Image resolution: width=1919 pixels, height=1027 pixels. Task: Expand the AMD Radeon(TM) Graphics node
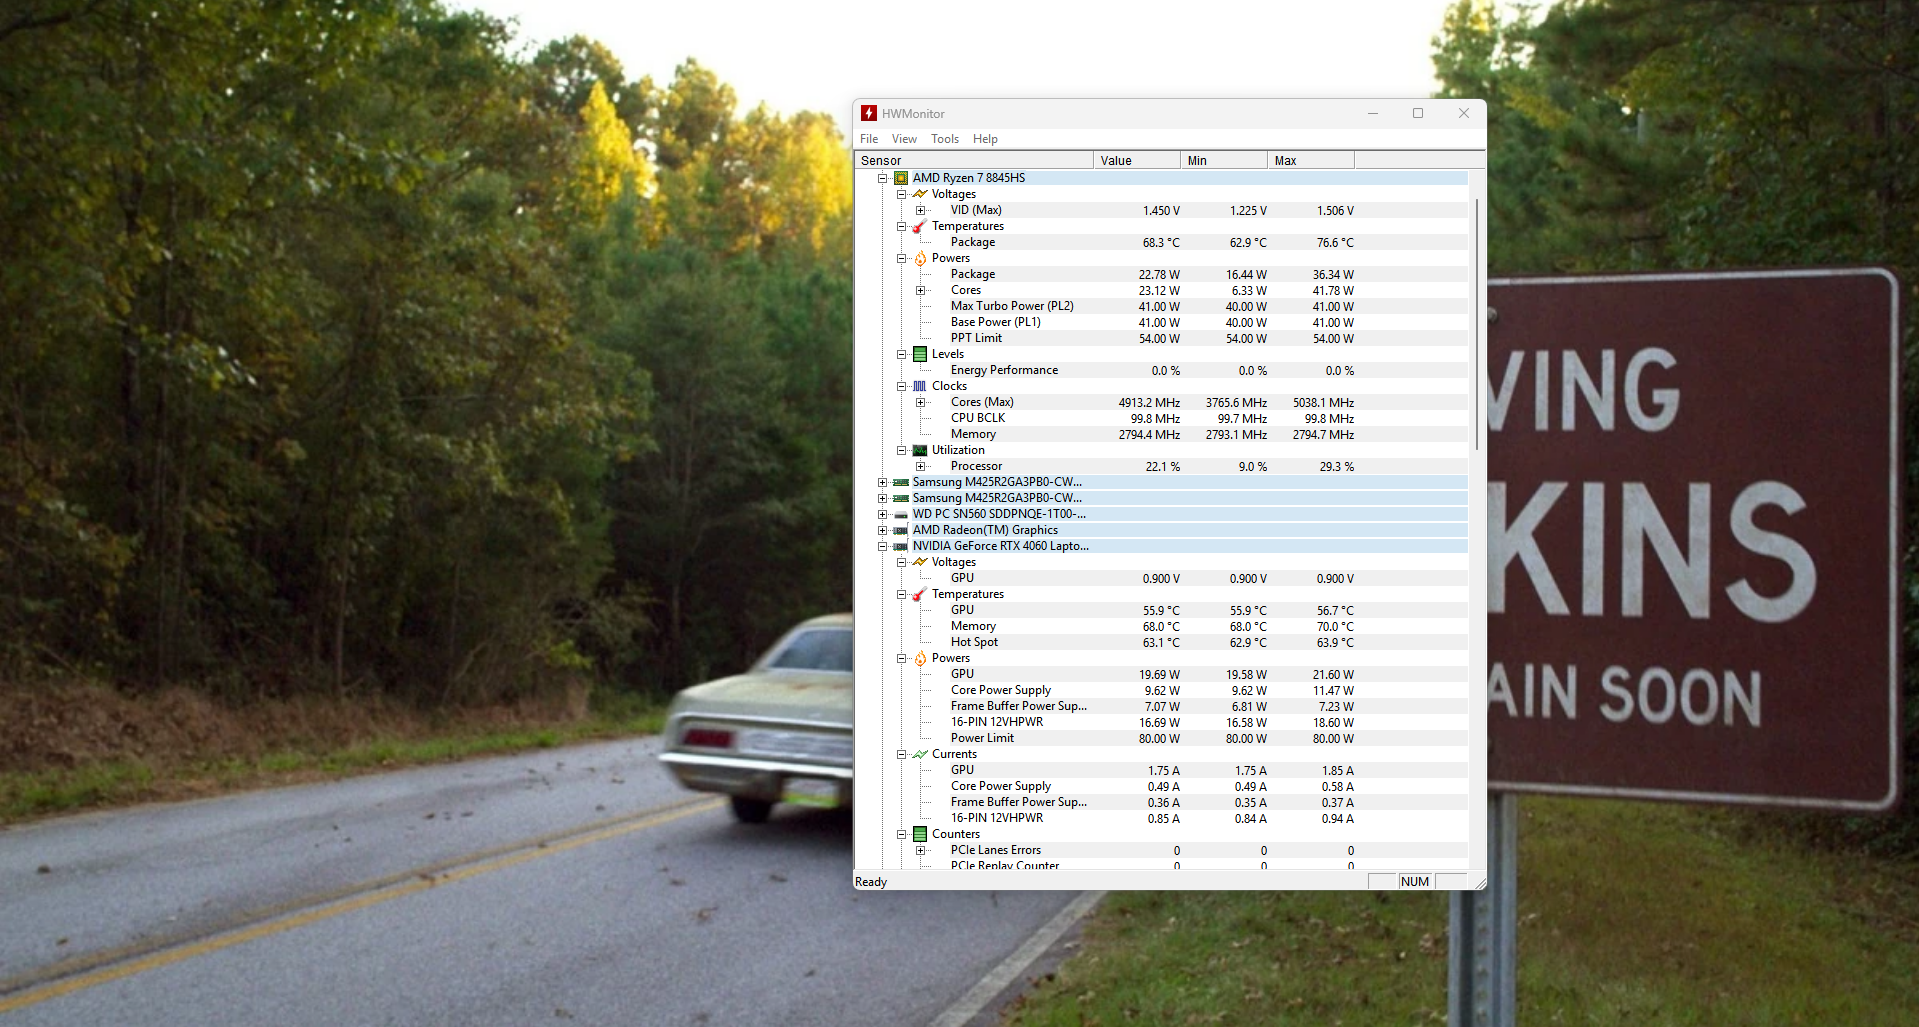click(882, 530)
